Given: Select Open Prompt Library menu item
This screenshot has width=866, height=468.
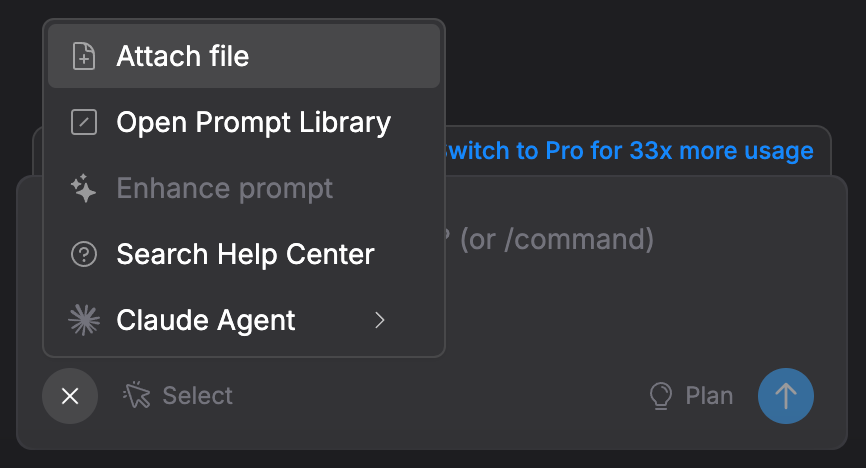Looking at the screenshot, I should [x=253, y=123].
